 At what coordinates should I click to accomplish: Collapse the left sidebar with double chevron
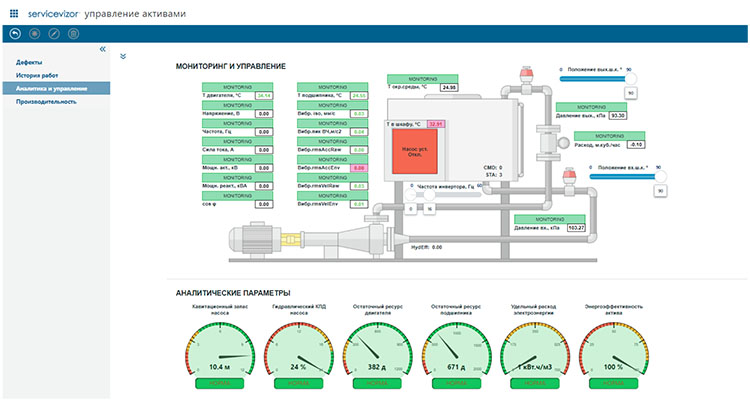103,49
